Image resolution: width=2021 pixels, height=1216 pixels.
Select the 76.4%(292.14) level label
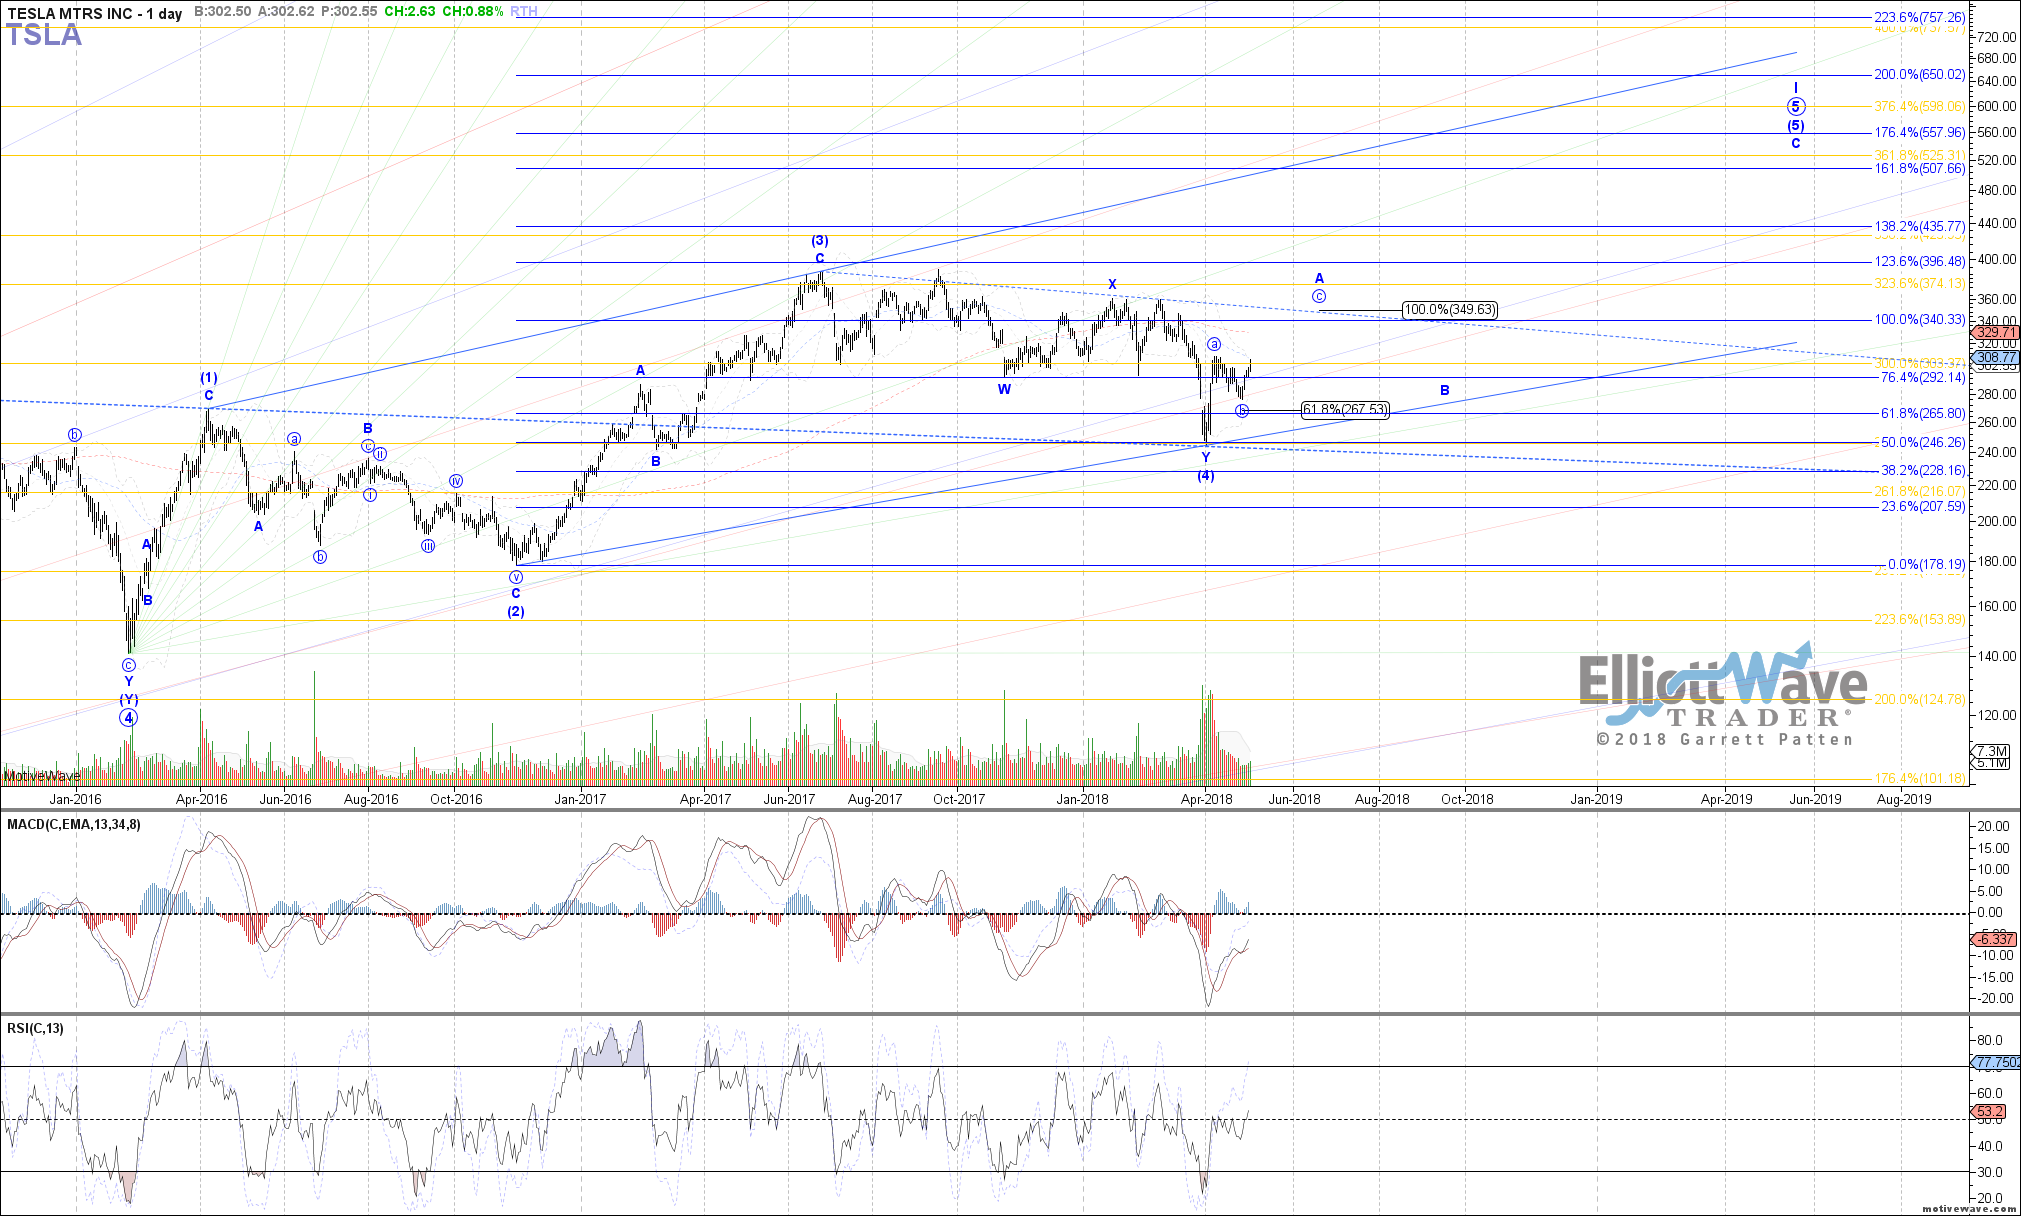pyautogui.click(x=1923, y=377)
